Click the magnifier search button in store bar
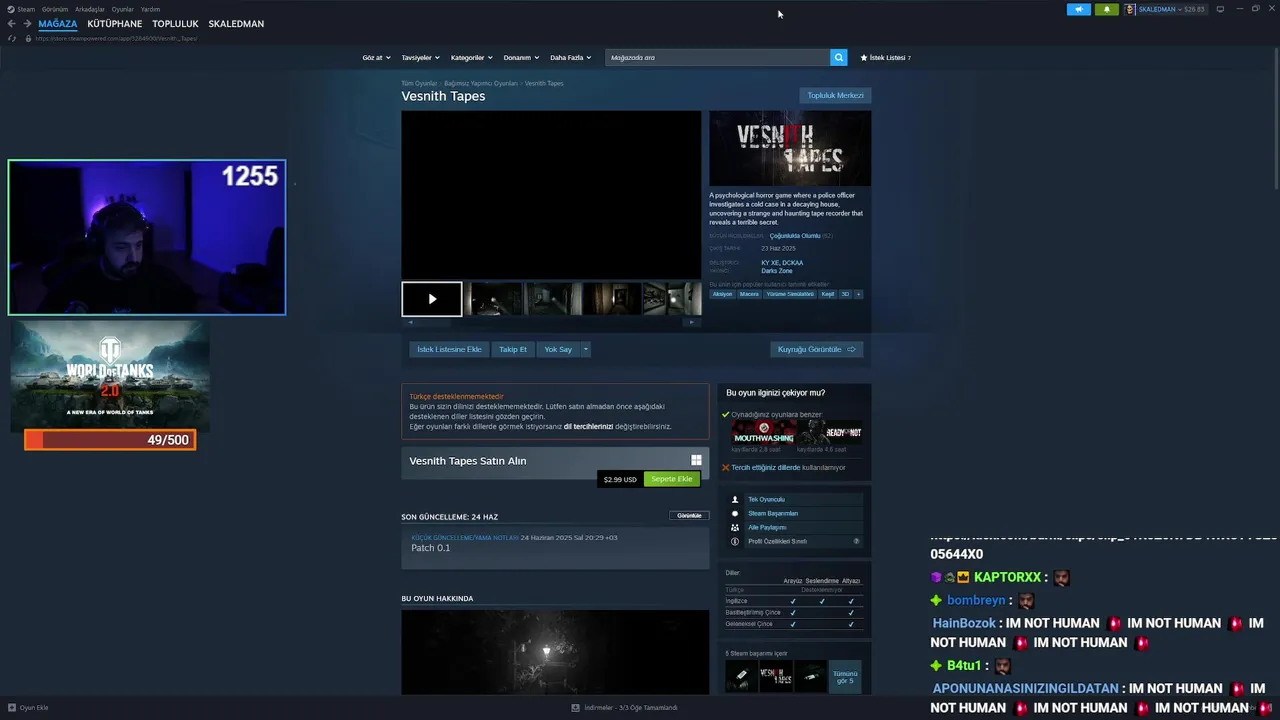 (x=838, y=58)
